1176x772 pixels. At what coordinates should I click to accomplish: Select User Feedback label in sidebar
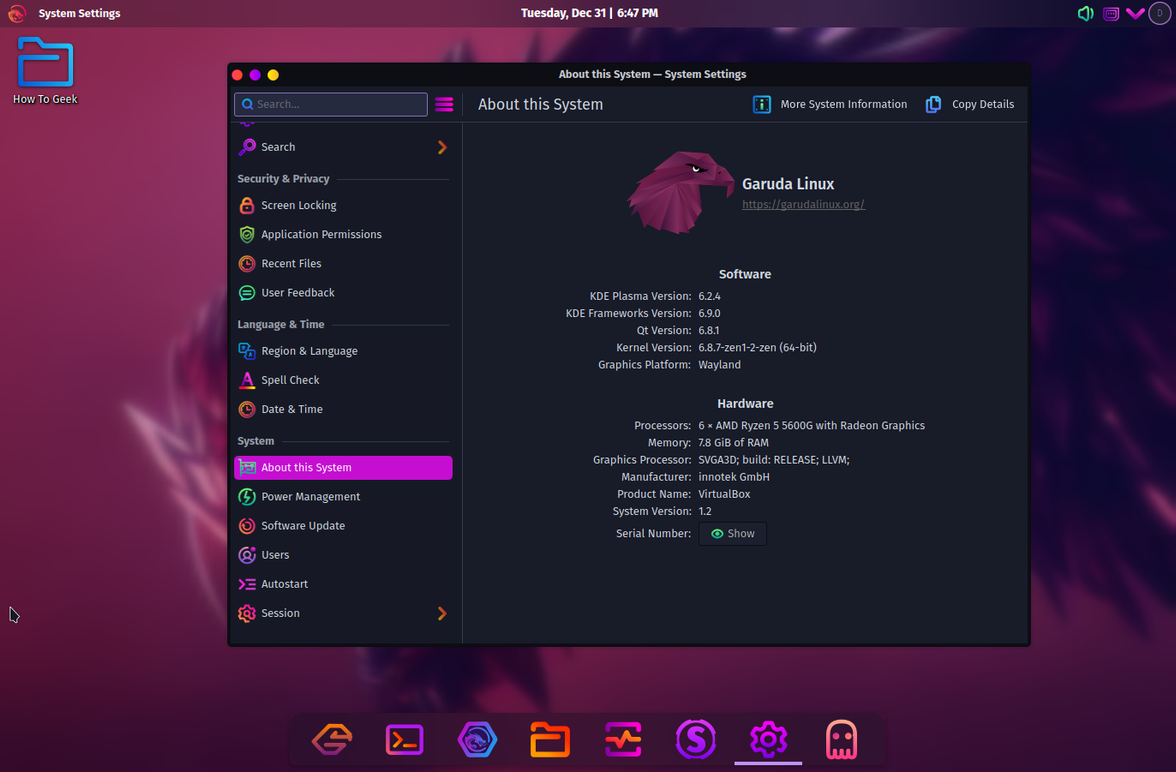pos(298,293)
